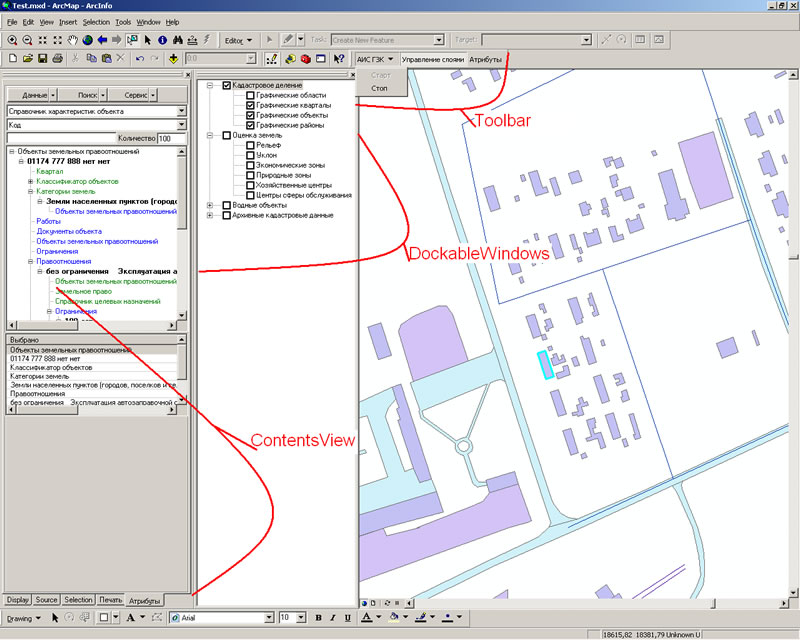Image resolution: width=800 pixels, height=640 pixels.
Task: Select the Zoom Out tool
Action: click(28, 40)
